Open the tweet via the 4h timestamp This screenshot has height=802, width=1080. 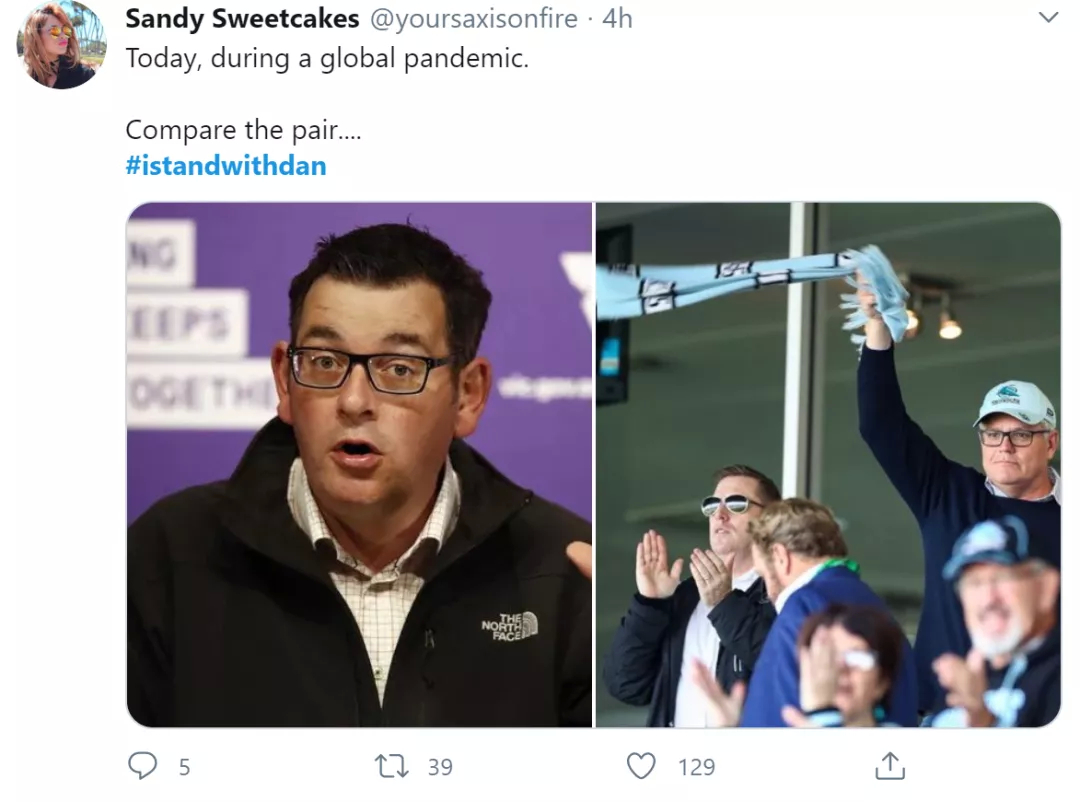617,19
